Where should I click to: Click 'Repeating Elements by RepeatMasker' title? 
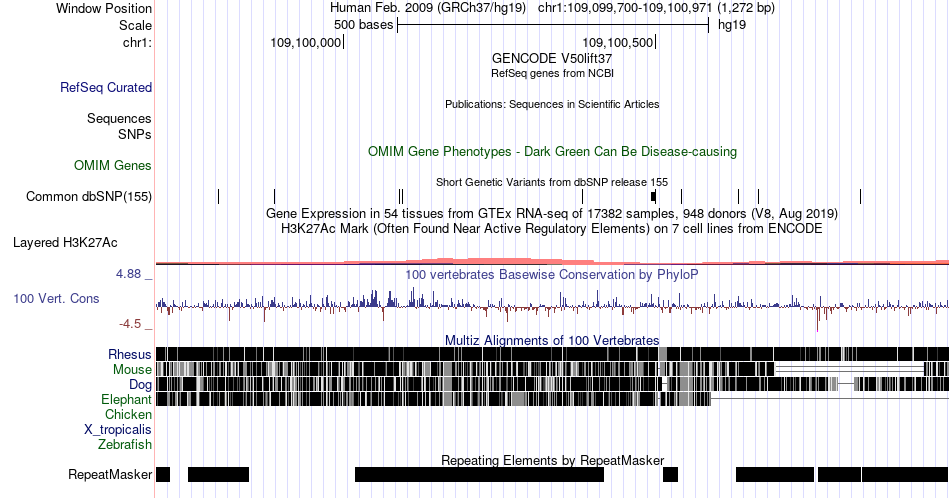552,460
